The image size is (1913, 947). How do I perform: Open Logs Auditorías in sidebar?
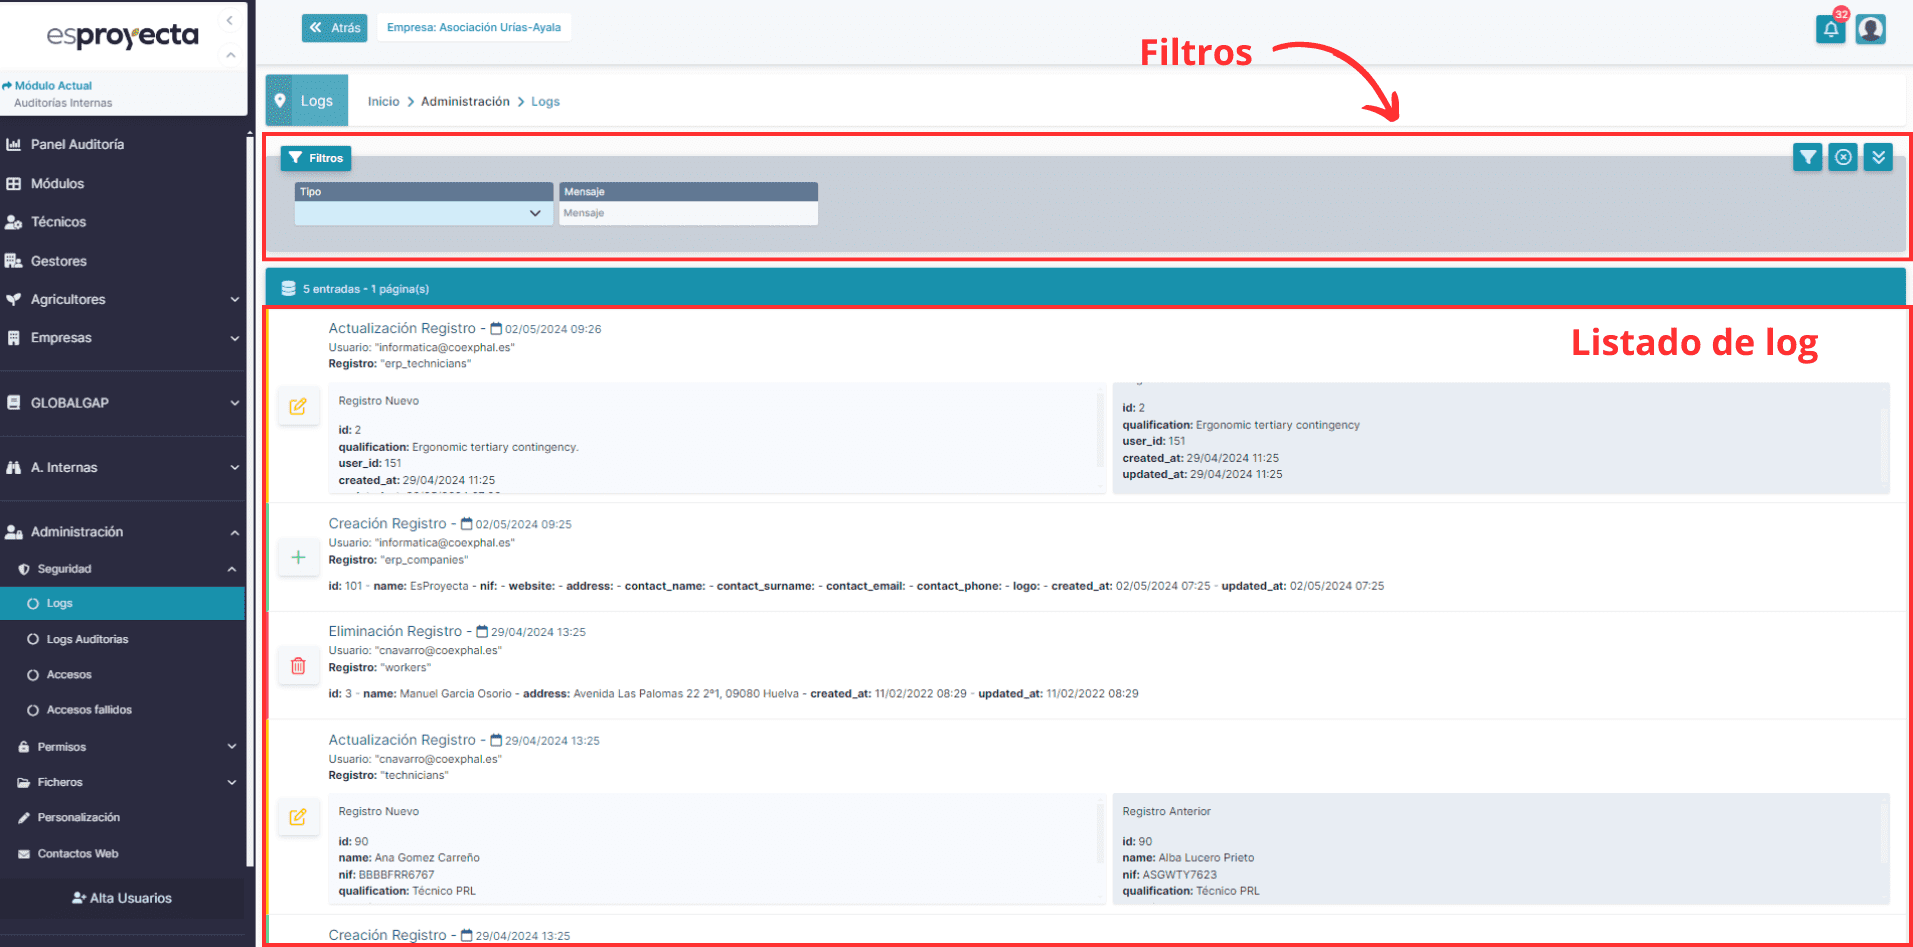(x=87, y=639)
